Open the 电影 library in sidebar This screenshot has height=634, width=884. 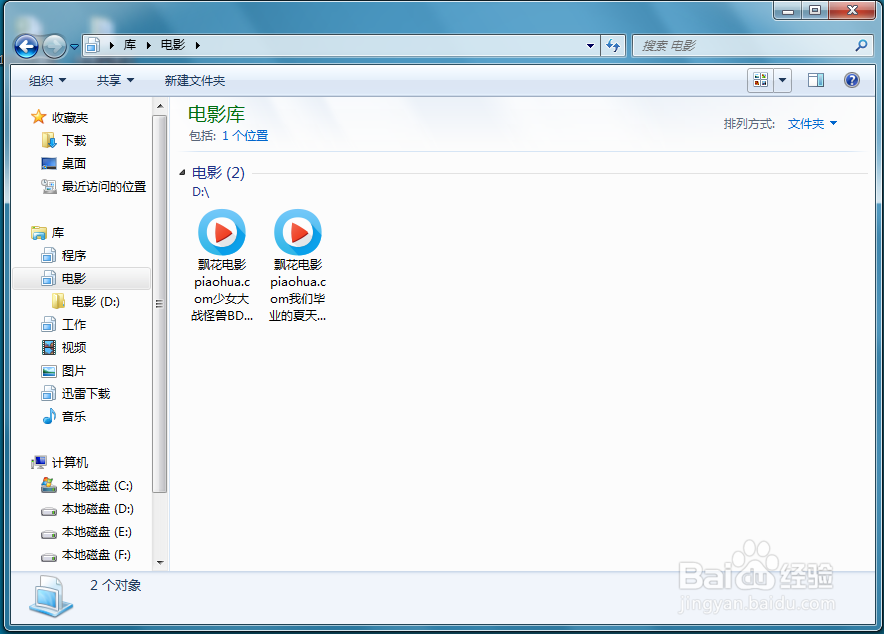(x=71, y=278)
